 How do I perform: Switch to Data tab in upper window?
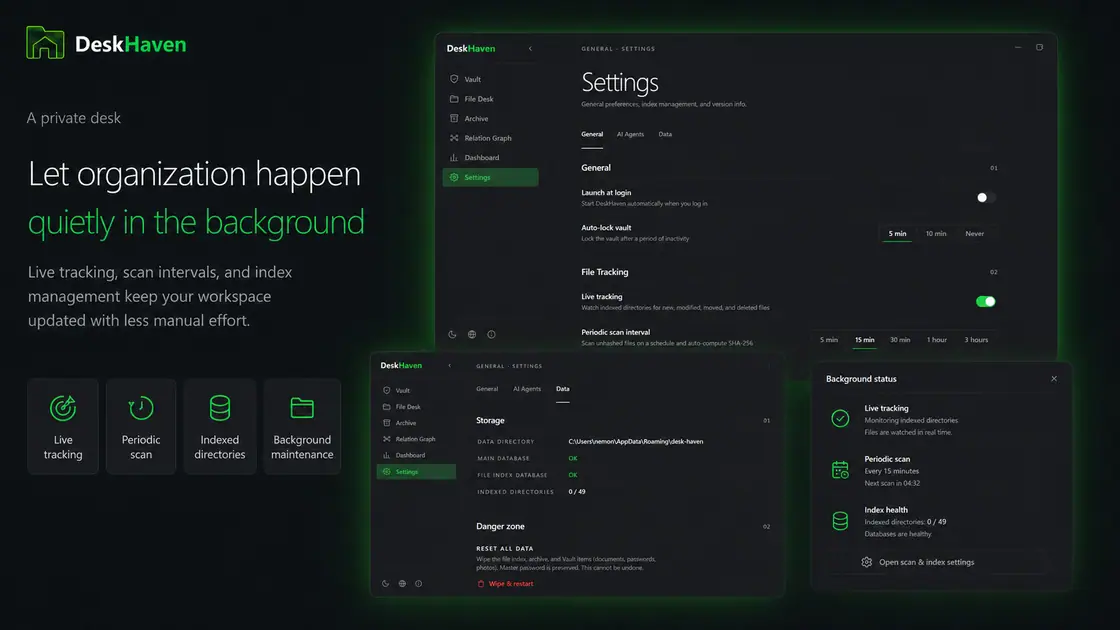(665, 134)
